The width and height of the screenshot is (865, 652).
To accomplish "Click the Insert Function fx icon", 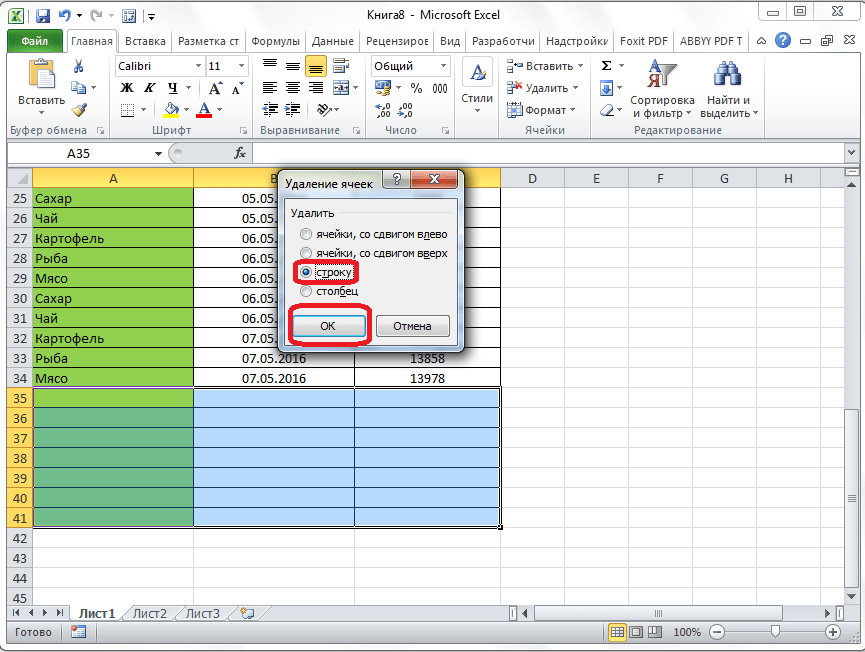I will pyautogui.click(x=240, y=153).
